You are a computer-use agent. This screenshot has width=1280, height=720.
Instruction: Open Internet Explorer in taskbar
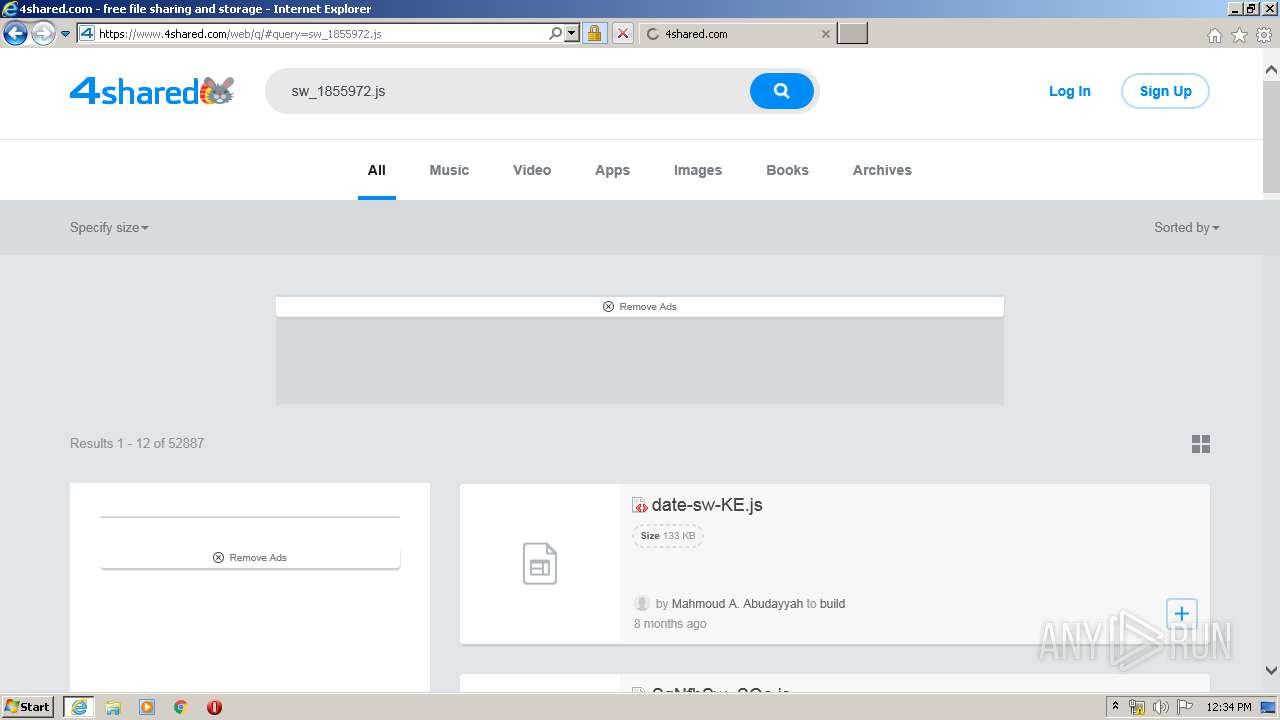(78, 707)
